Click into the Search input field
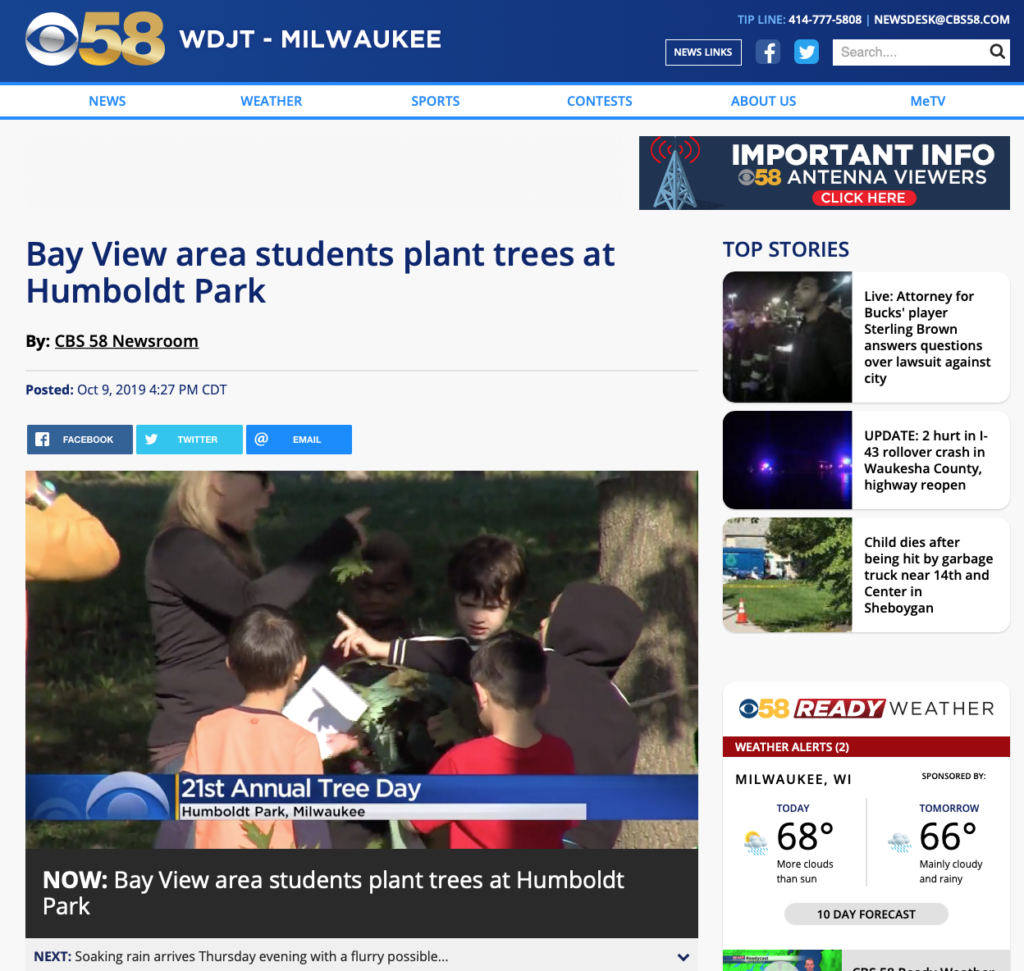This screenshot has width=1024, height=971. (910, 52)
